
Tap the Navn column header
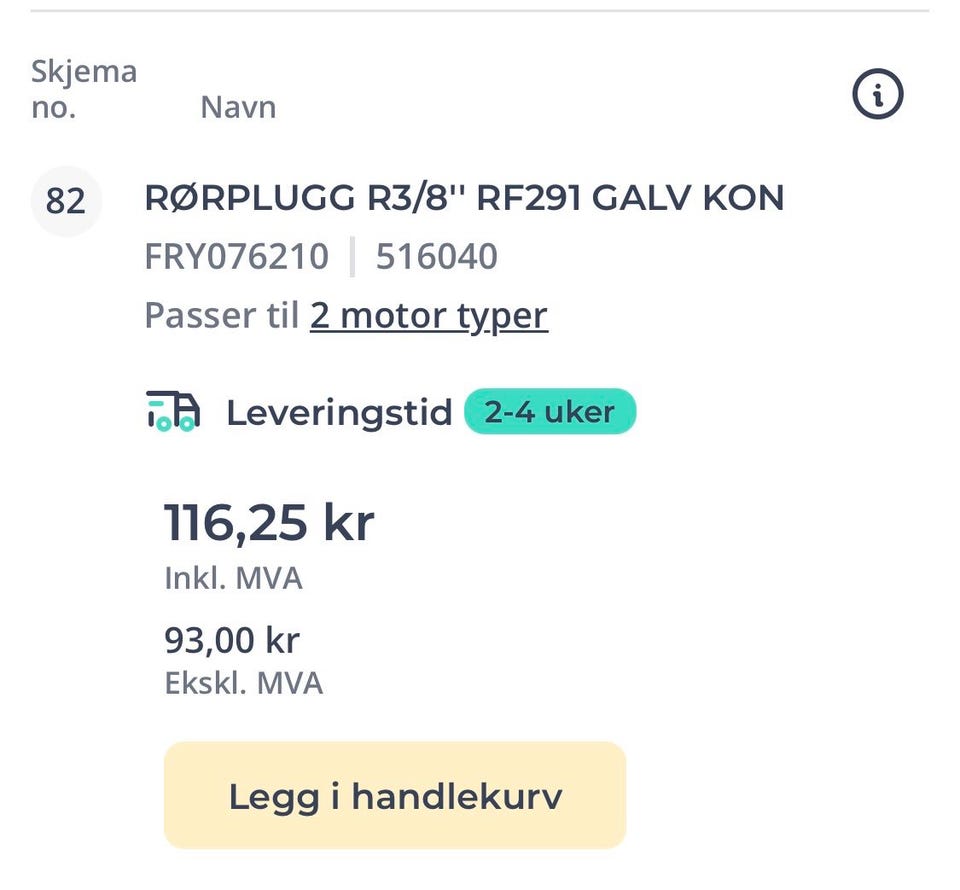coord(238,107)
